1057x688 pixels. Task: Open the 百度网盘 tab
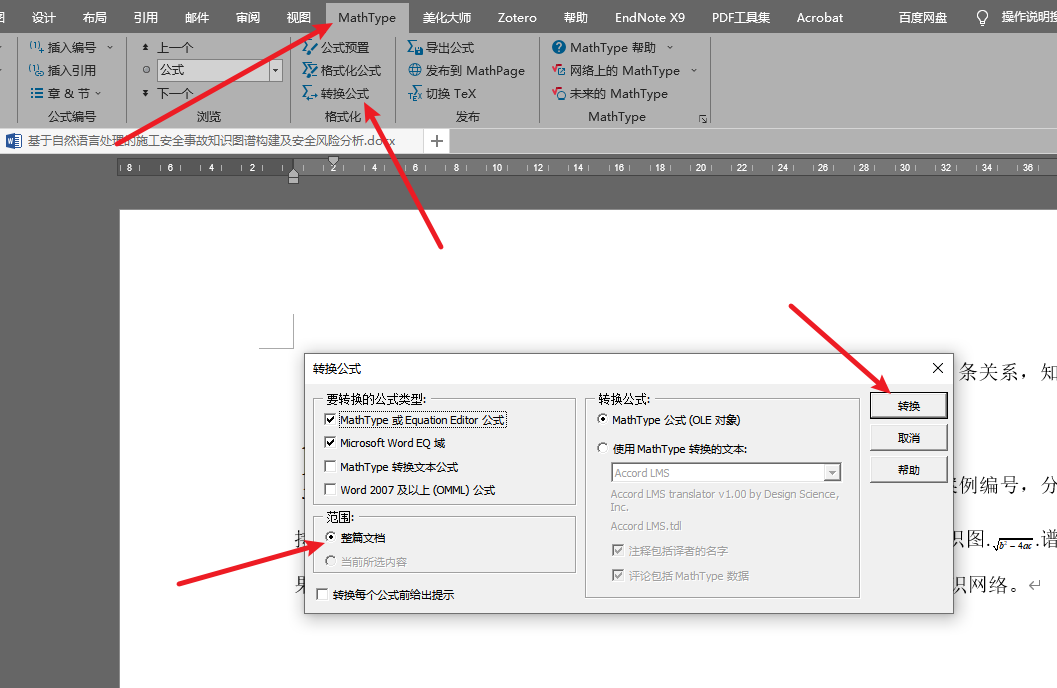tap(923, 18)
